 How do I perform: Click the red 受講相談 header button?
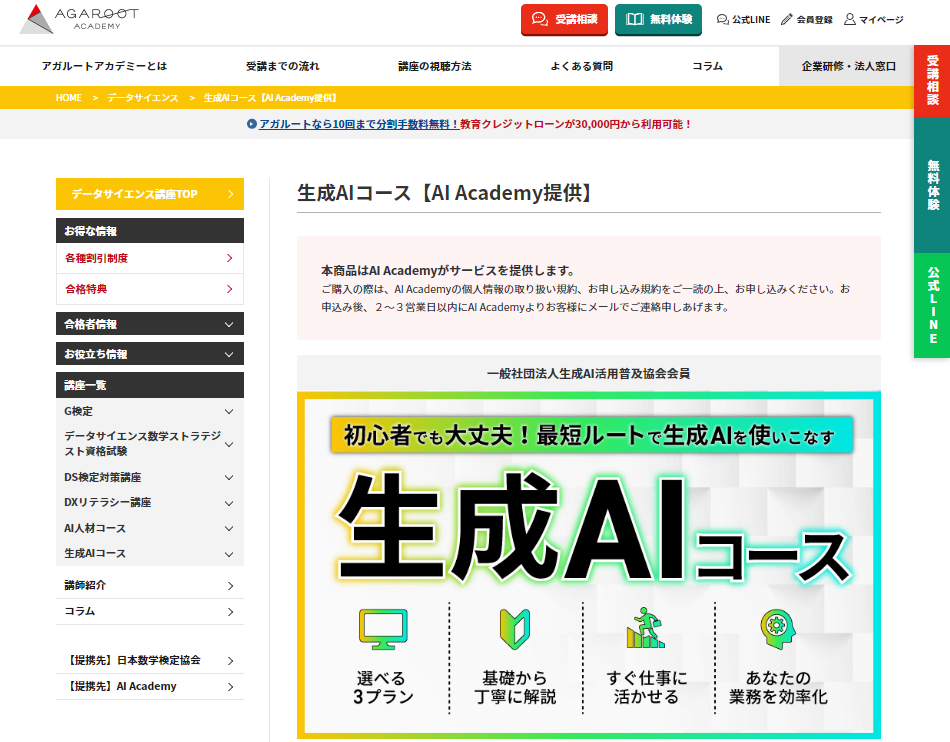click(x=564, y=19)
